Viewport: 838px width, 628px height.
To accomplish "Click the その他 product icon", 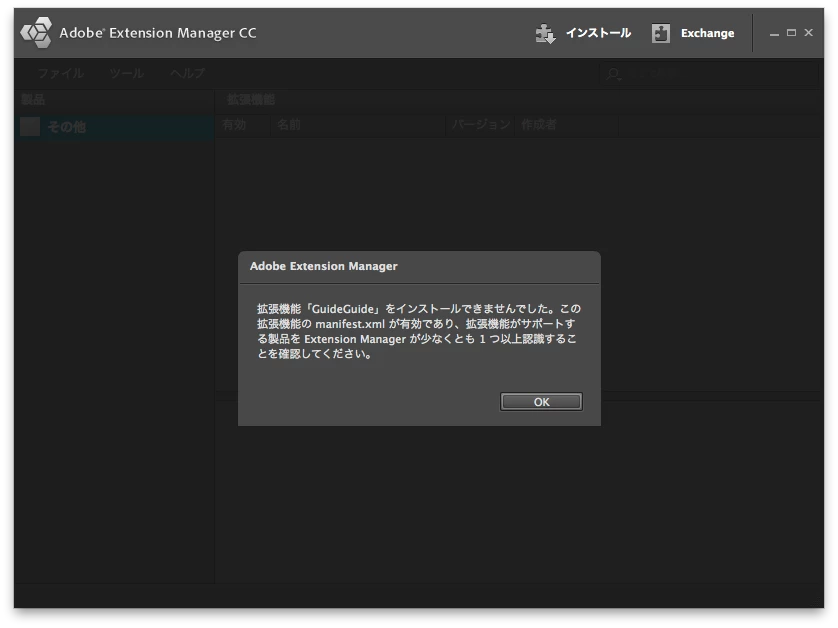I will pos(30,127).
